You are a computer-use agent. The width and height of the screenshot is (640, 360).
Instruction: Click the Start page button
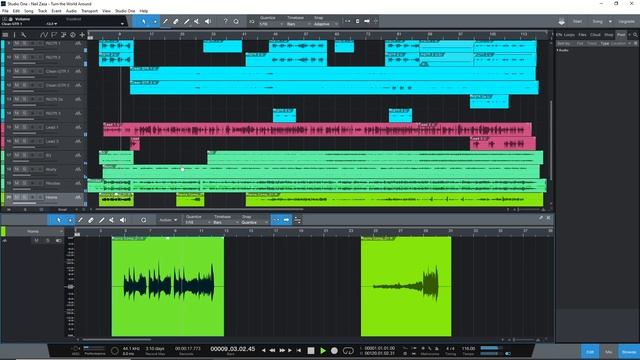click(577, 21)
